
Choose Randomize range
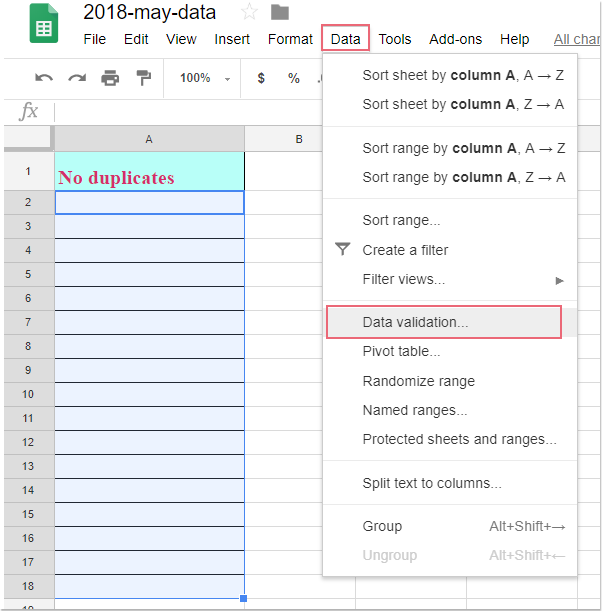point(450,381)
